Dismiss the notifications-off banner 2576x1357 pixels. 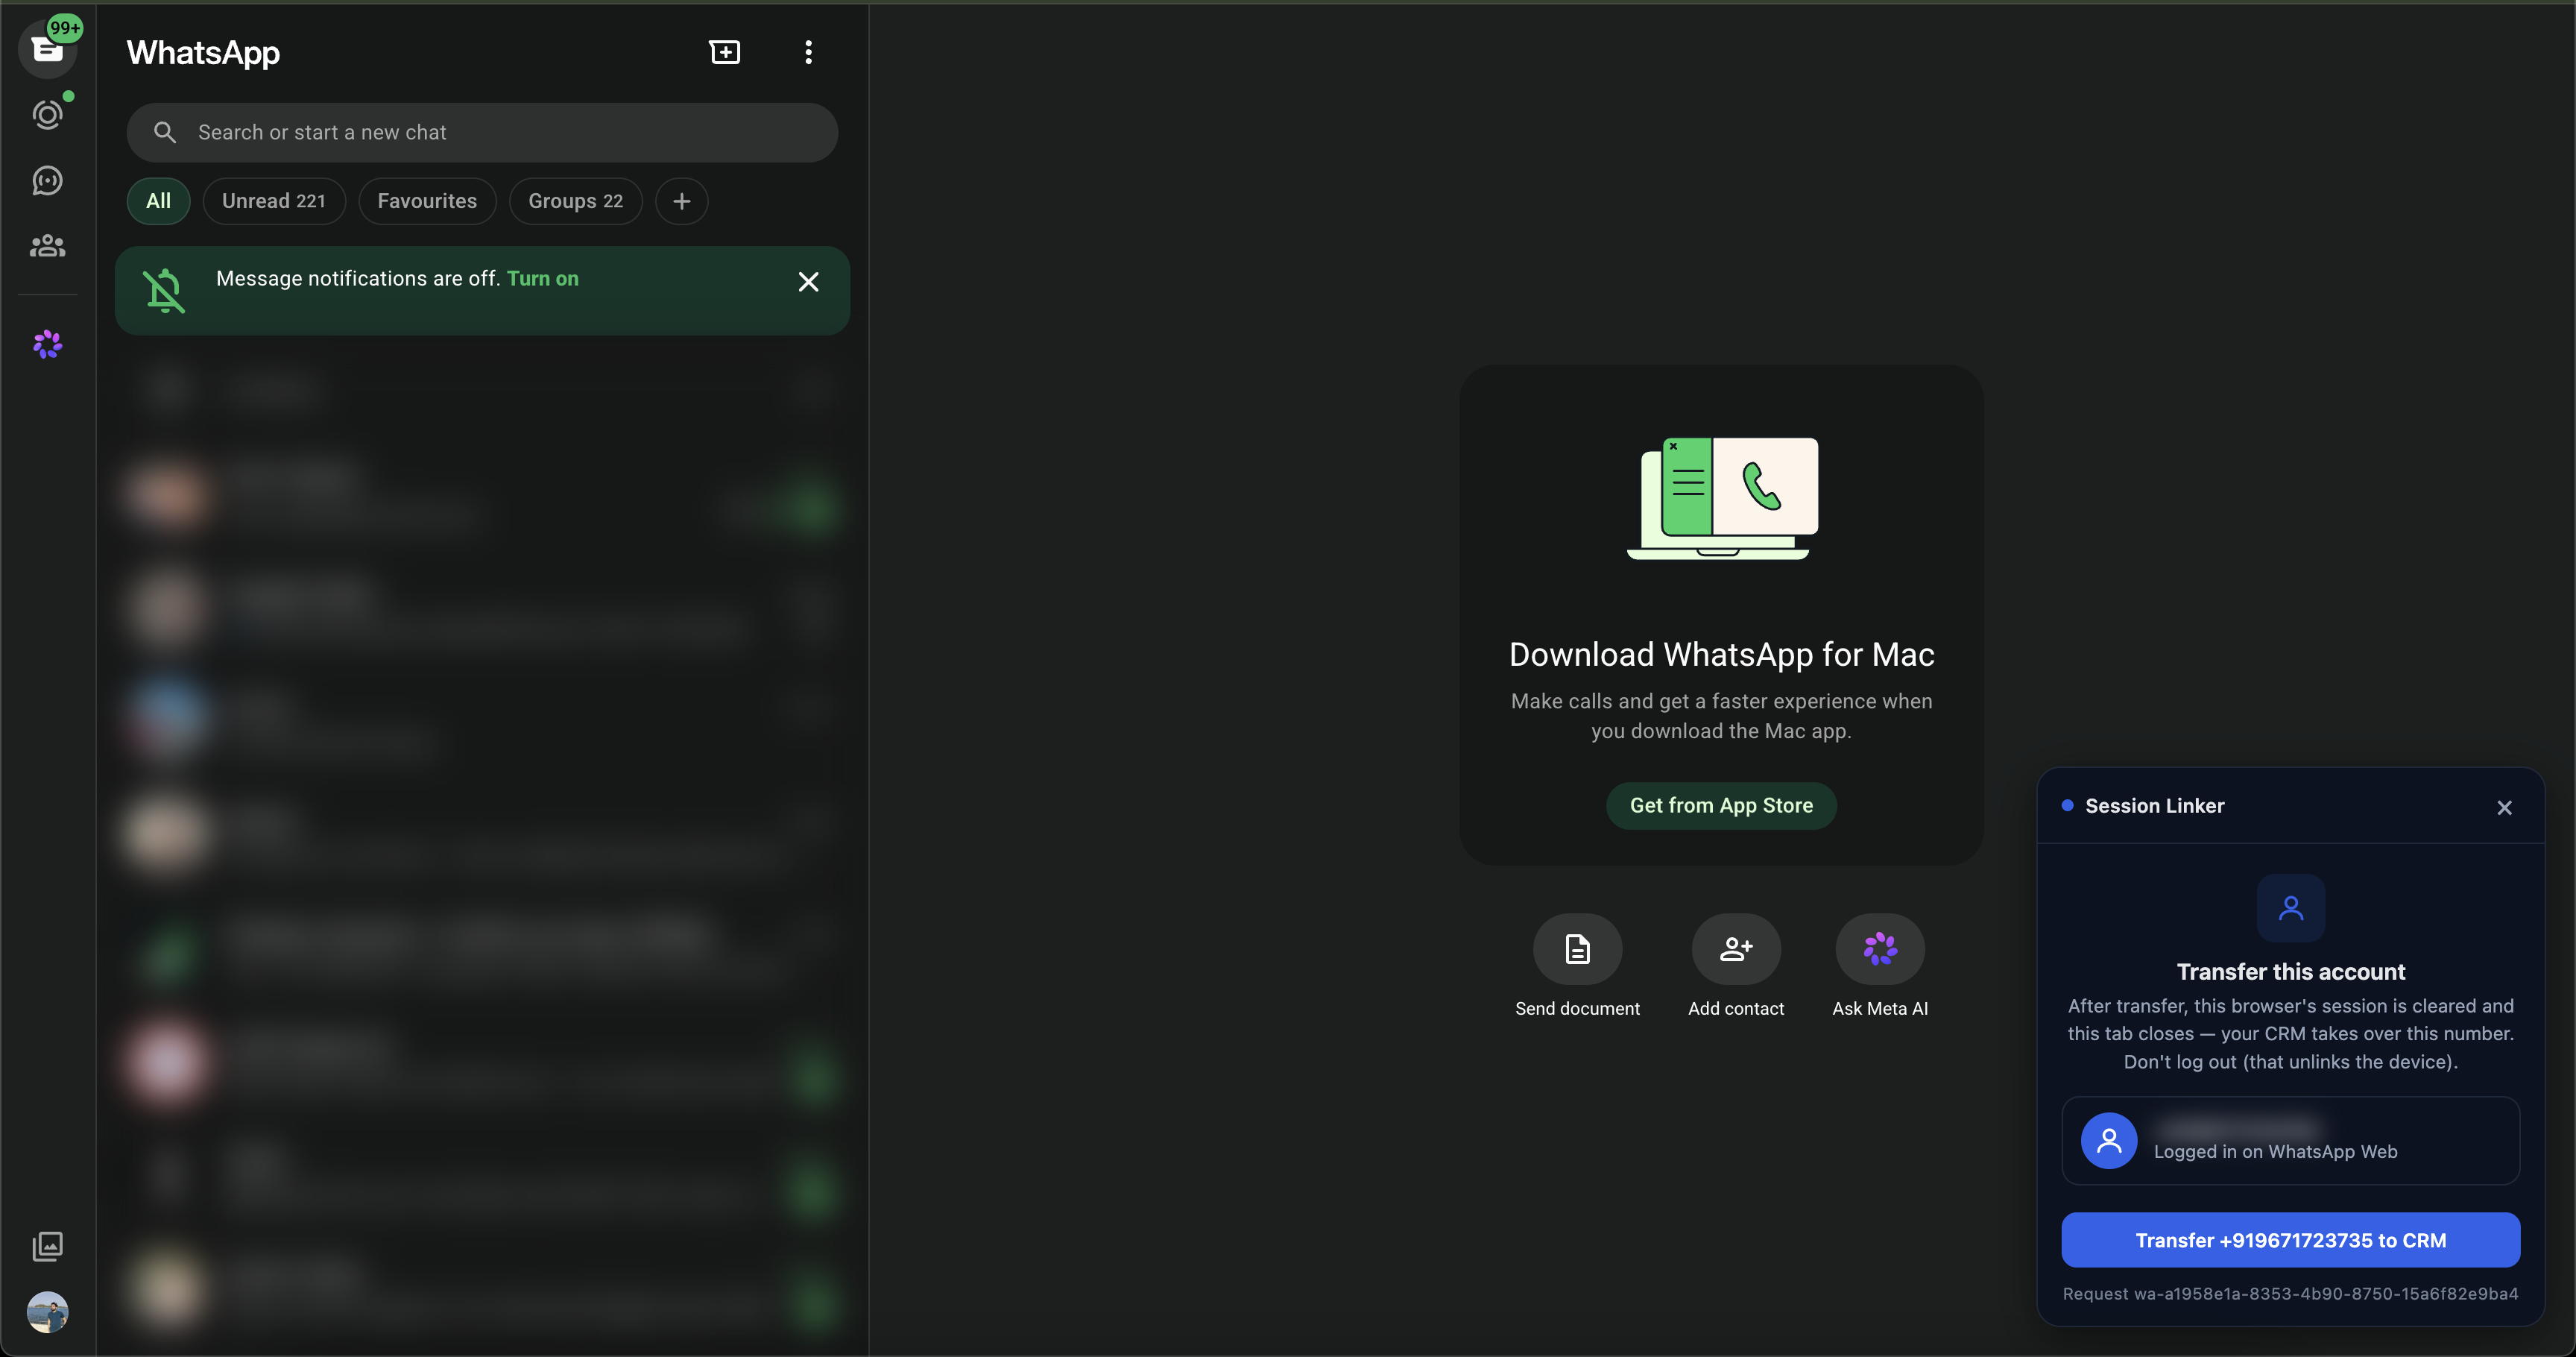point(808,282)
